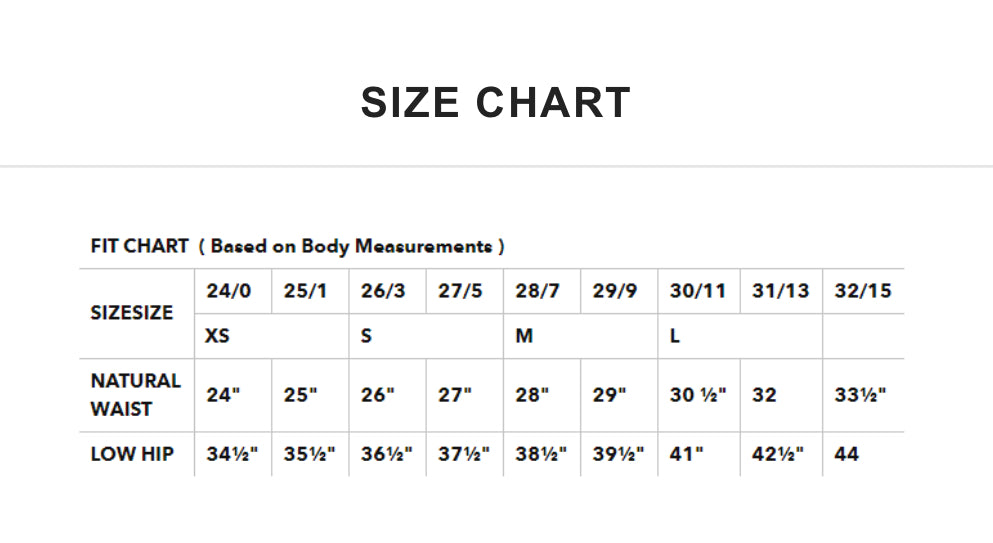The height and width of the screenshot is (543, 993).
Task: Click the NATURAL WAIST row label
Action: pos(136,395)
